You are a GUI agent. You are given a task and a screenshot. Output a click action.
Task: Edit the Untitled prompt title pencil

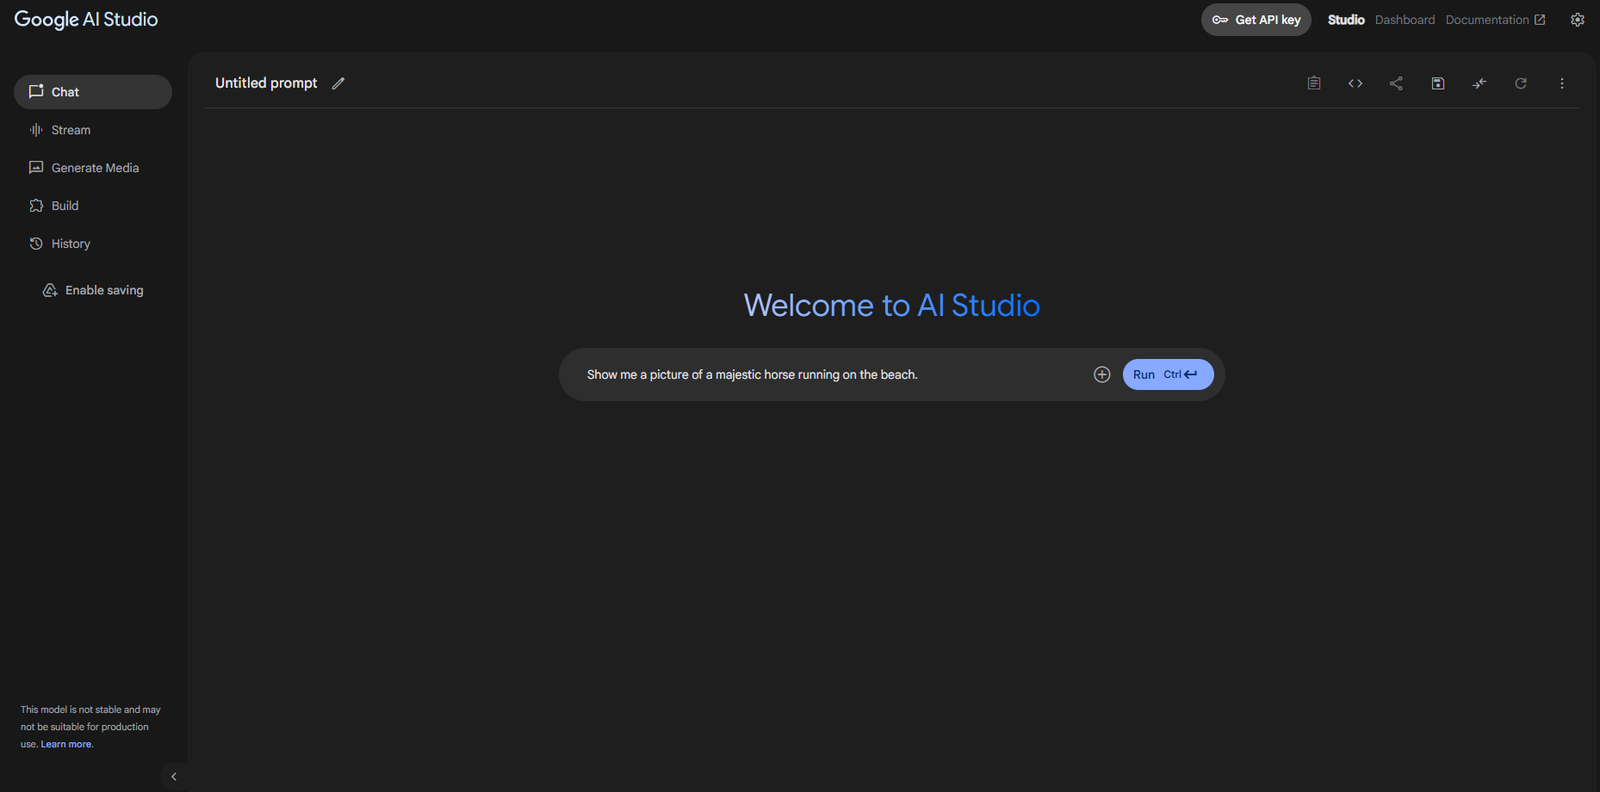click(x=338, y=84)
